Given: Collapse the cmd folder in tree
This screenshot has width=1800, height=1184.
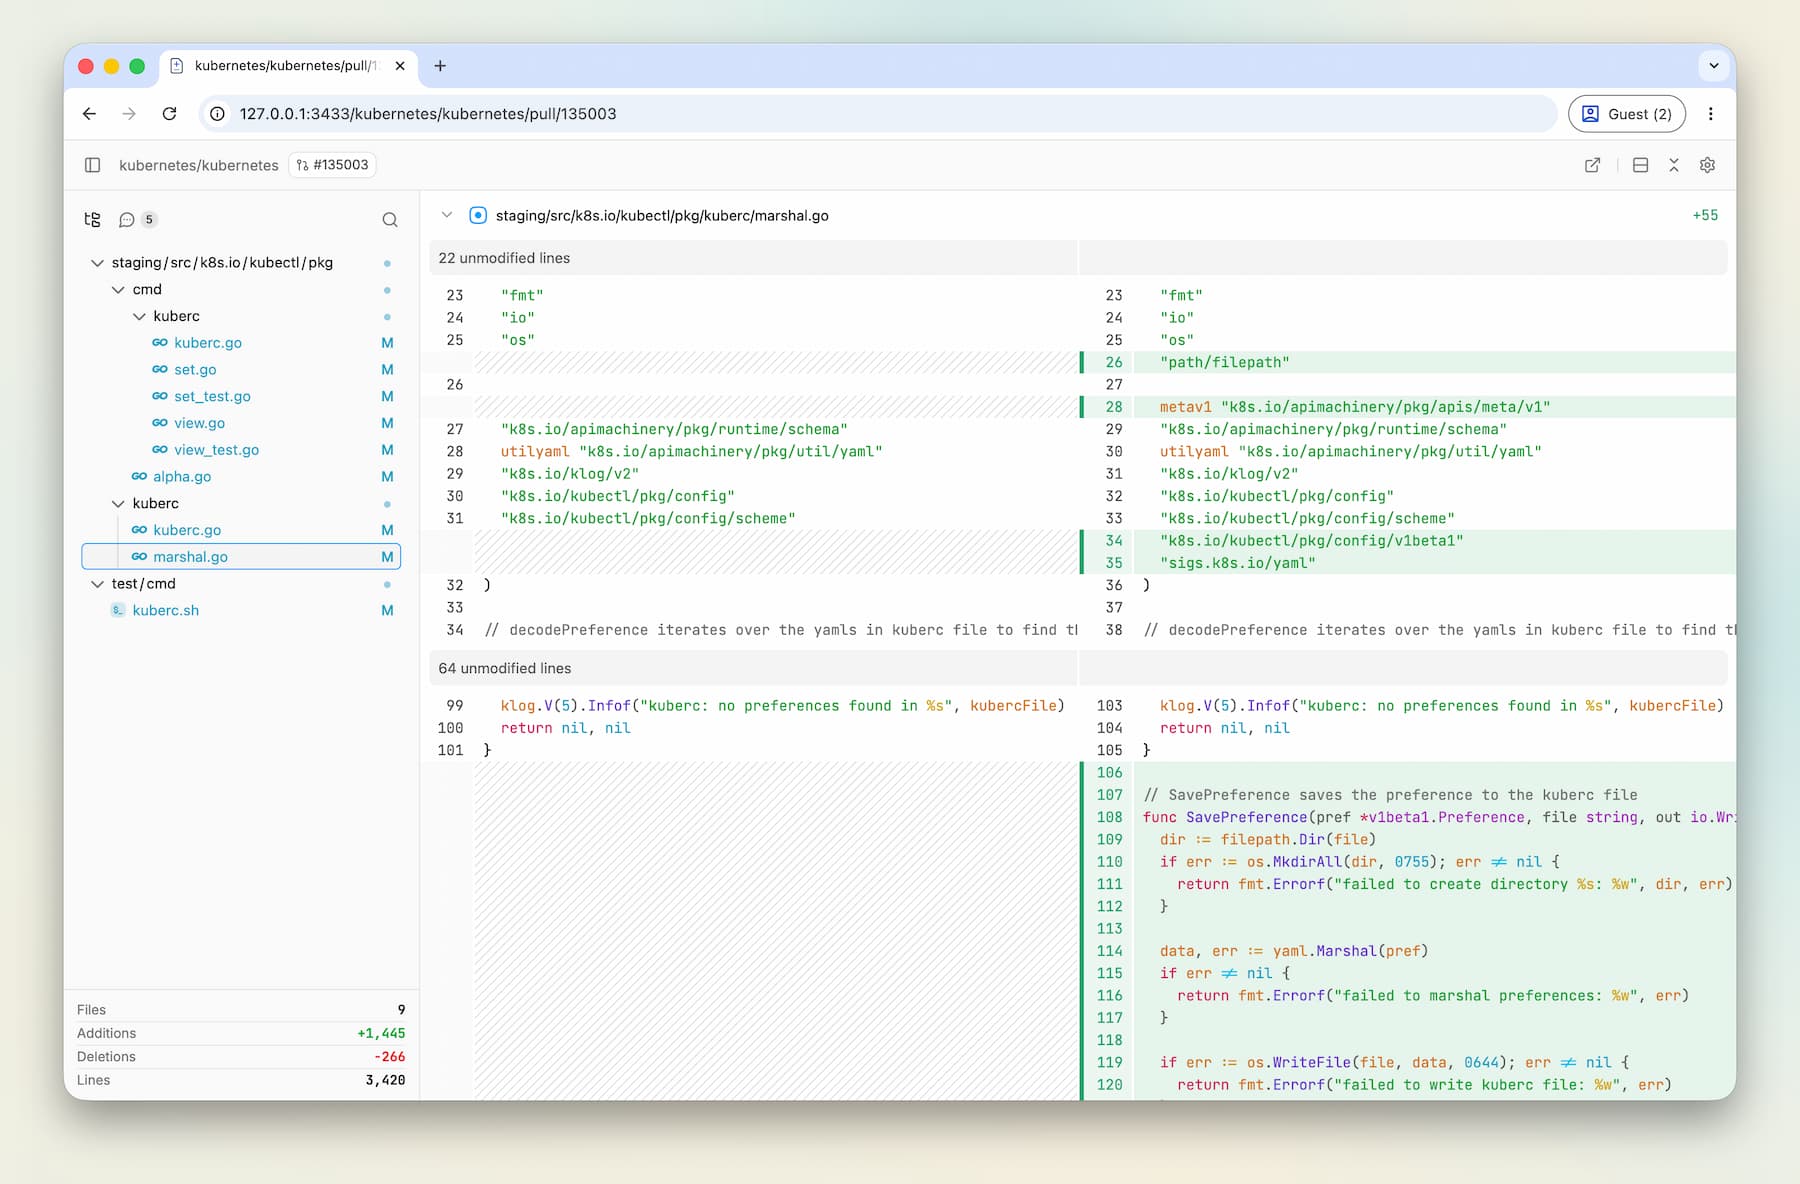Looking at the screenshot, I should (x=118, y=290).
